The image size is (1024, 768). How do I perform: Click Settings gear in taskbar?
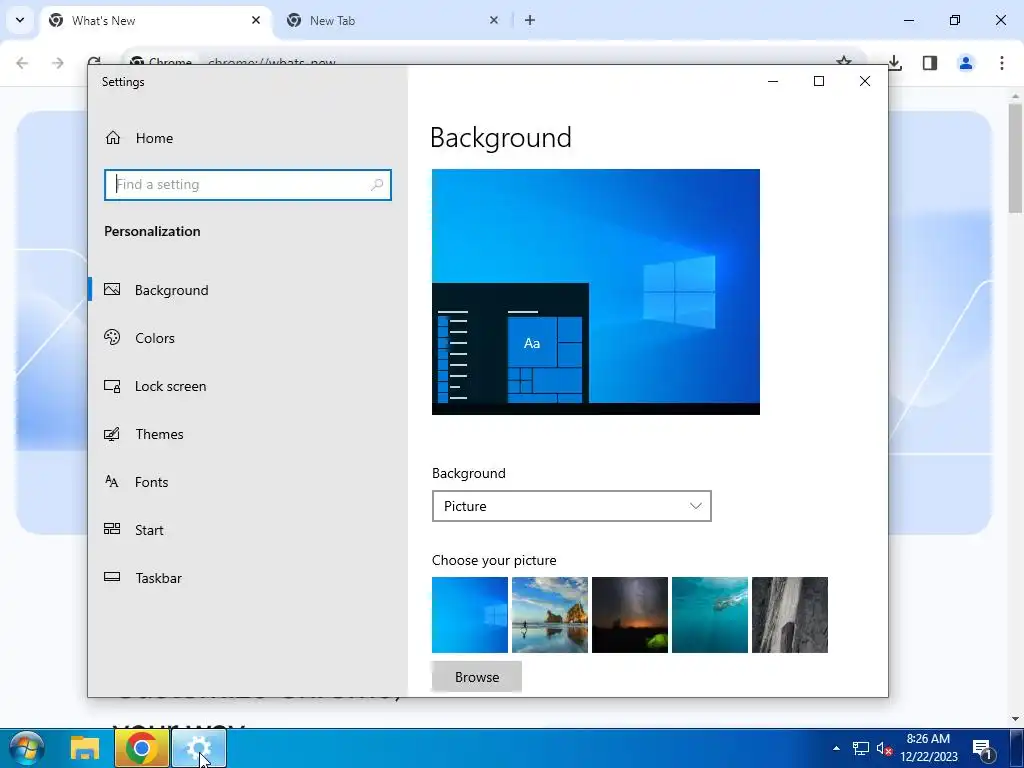tap(199, 748)
